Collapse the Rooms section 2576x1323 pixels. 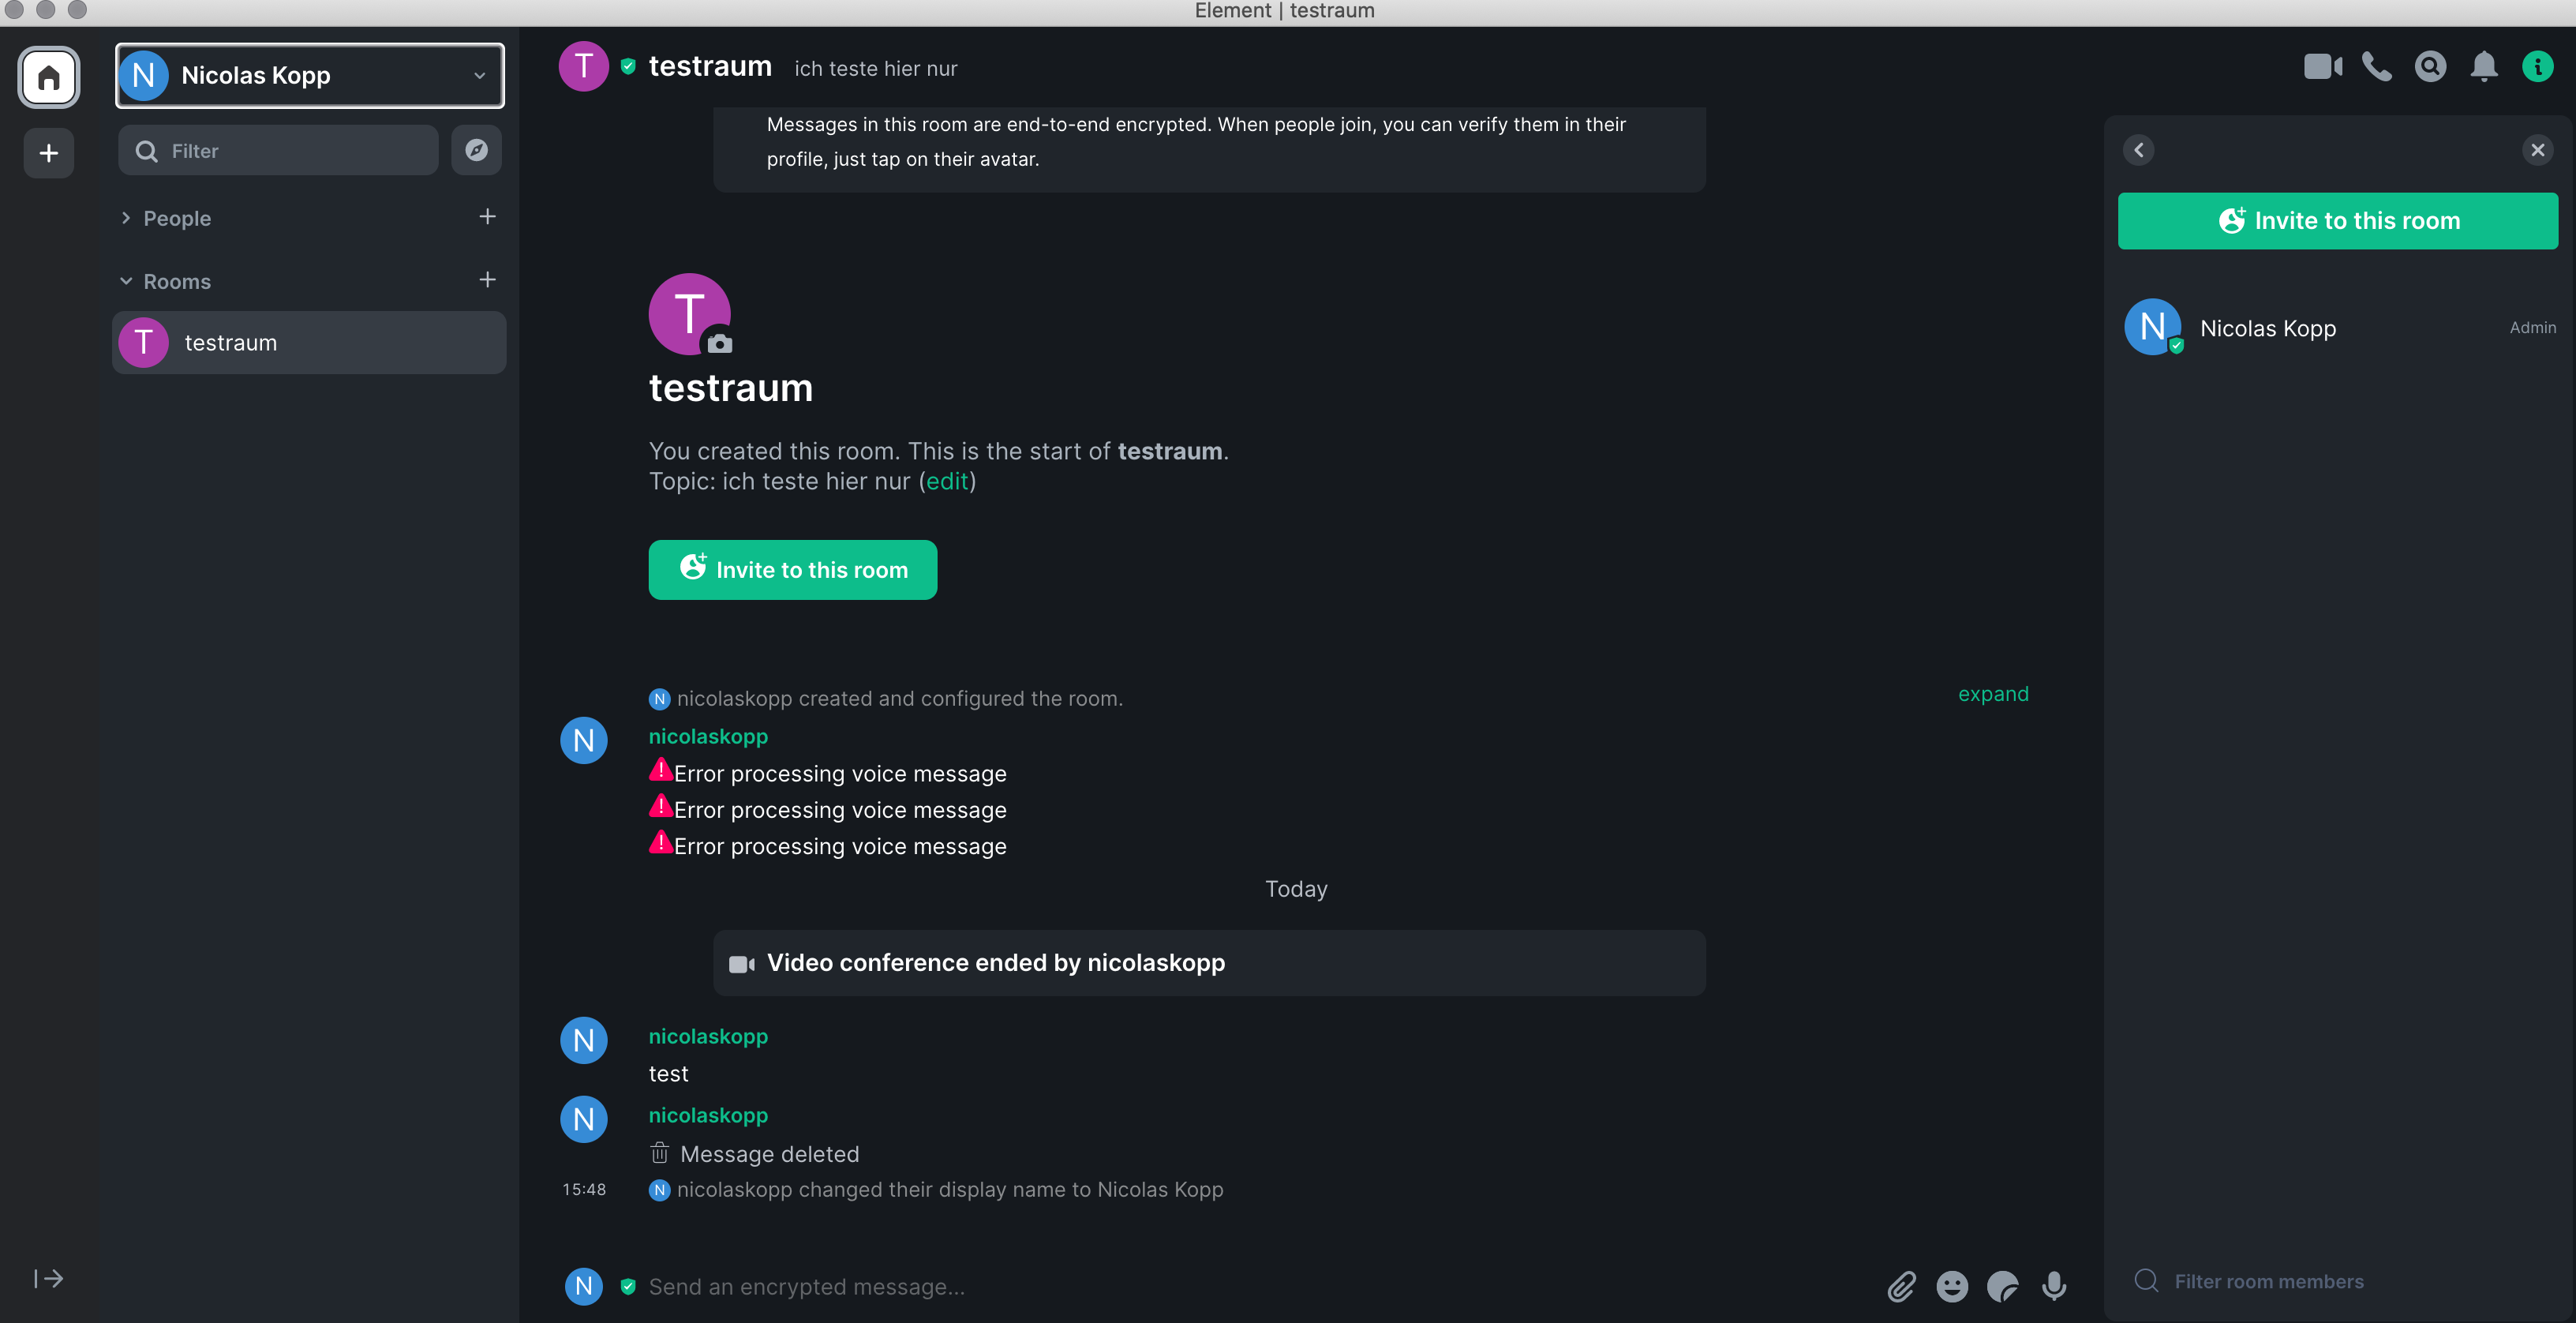pyautogui.click(x=177, y=281)
